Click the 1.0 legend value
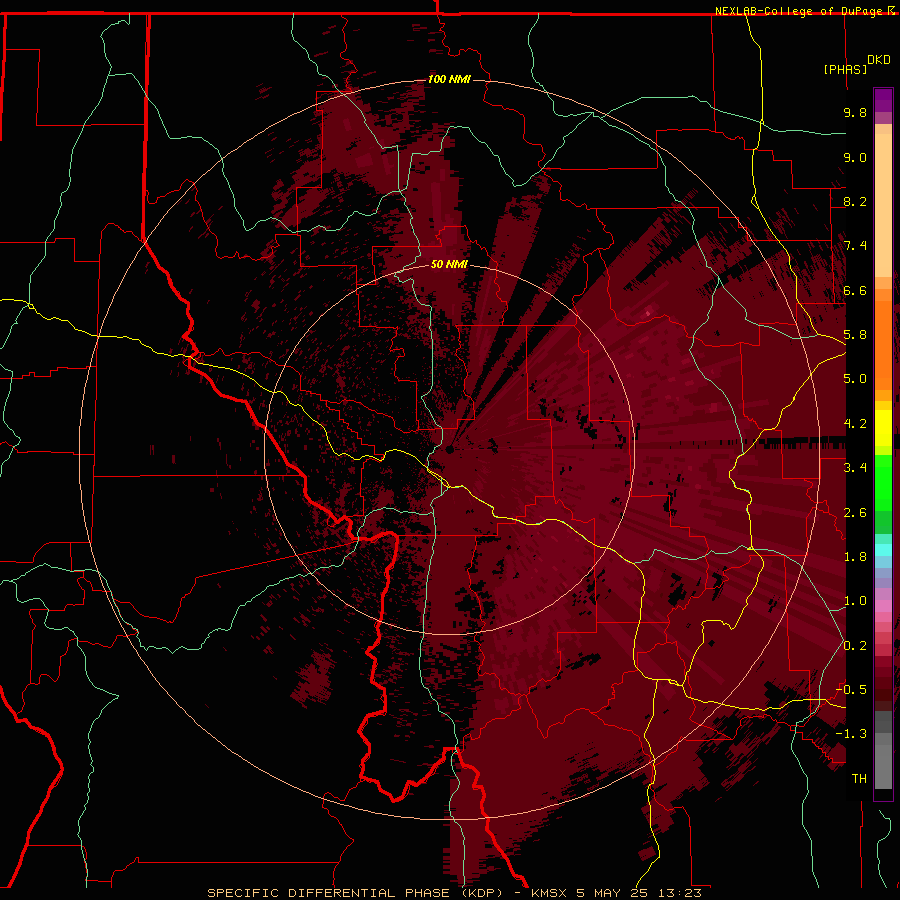Screen dimensions: 900x900 pyautogui.click(x=855, y=601)
